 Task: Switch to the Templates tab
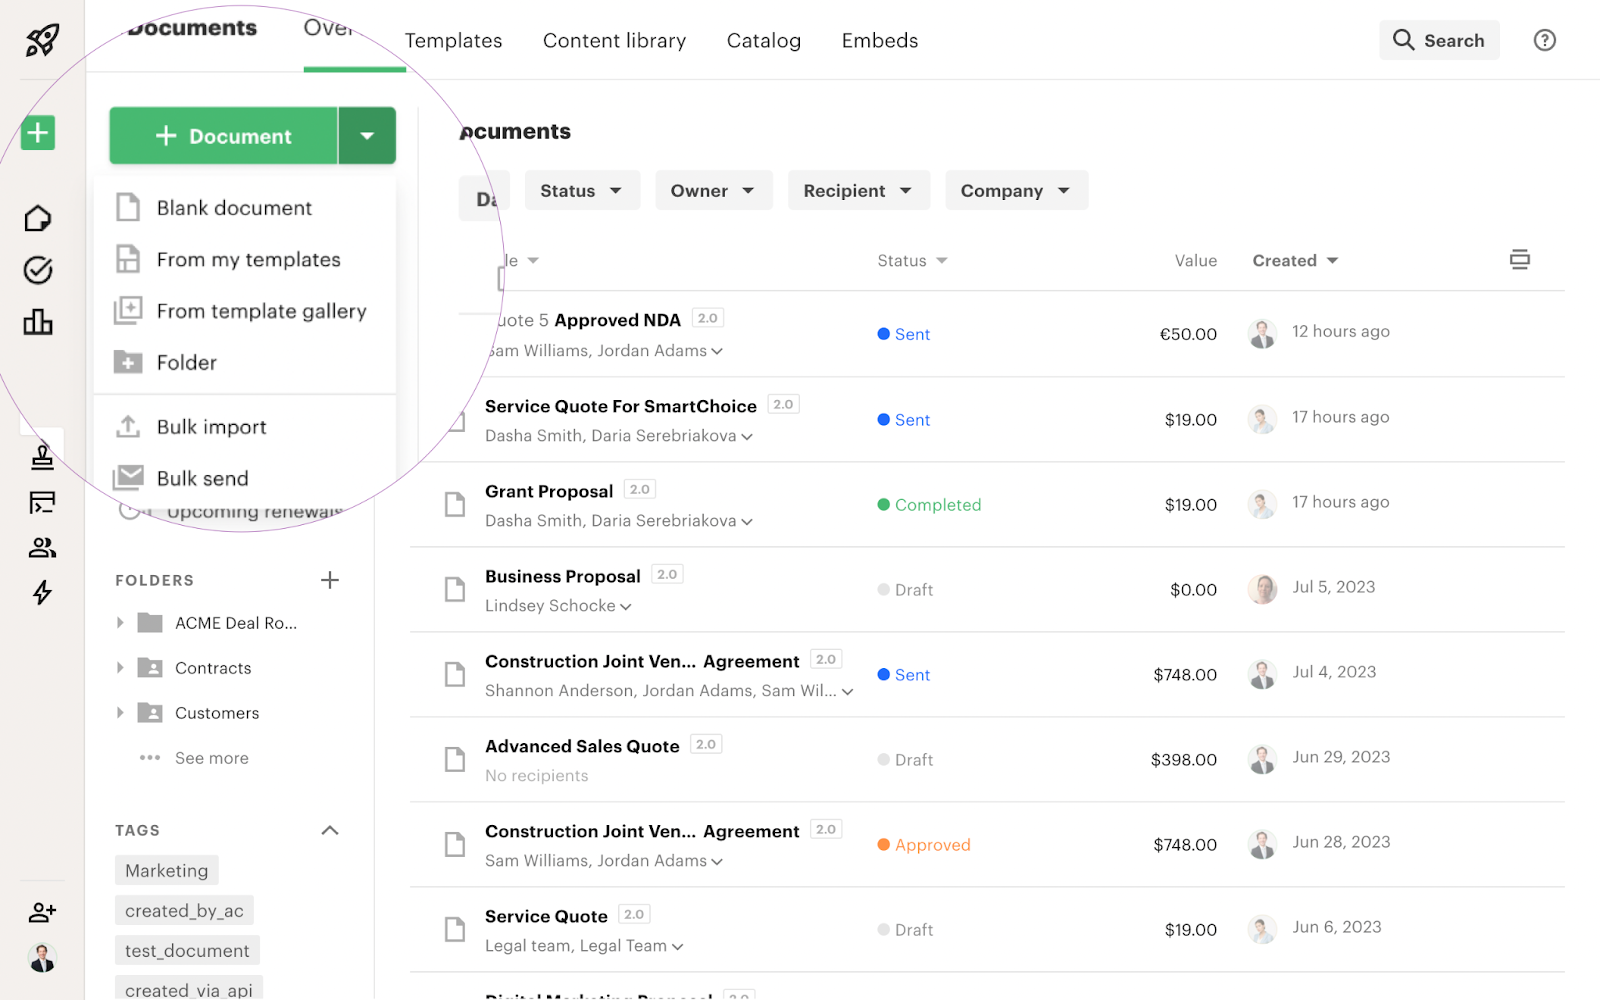[453, 40]
